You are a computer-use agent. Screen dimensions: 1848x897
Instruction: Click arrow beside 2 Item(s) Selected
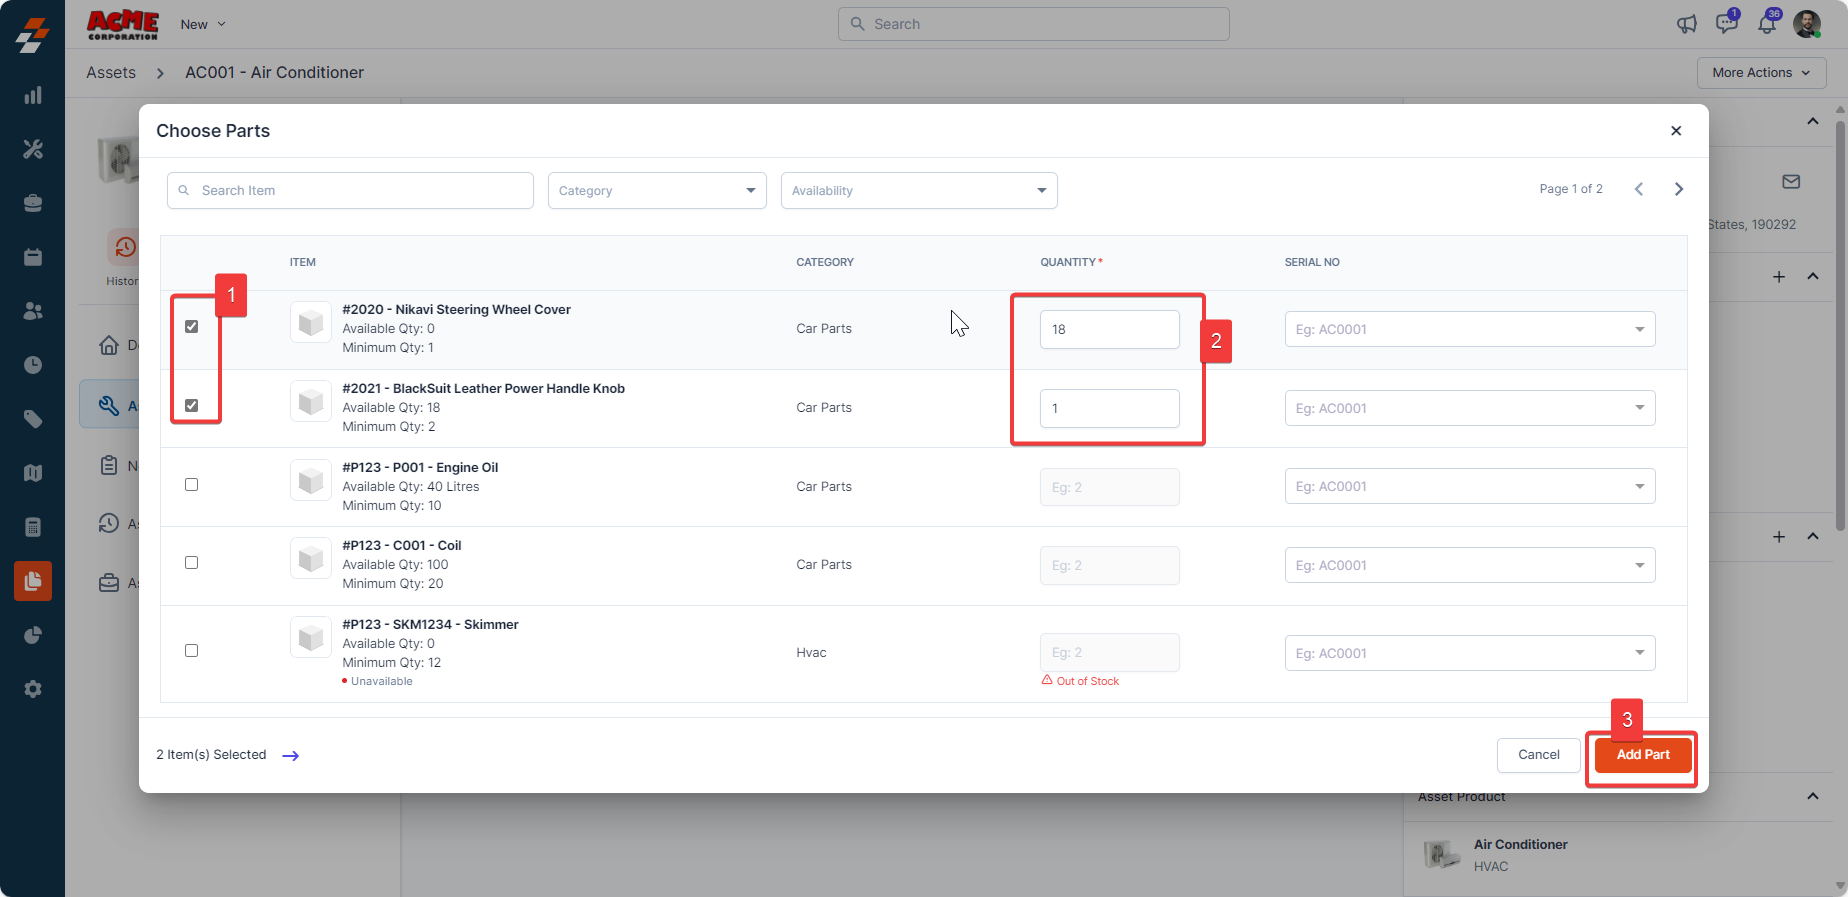[x=291, y=756]
